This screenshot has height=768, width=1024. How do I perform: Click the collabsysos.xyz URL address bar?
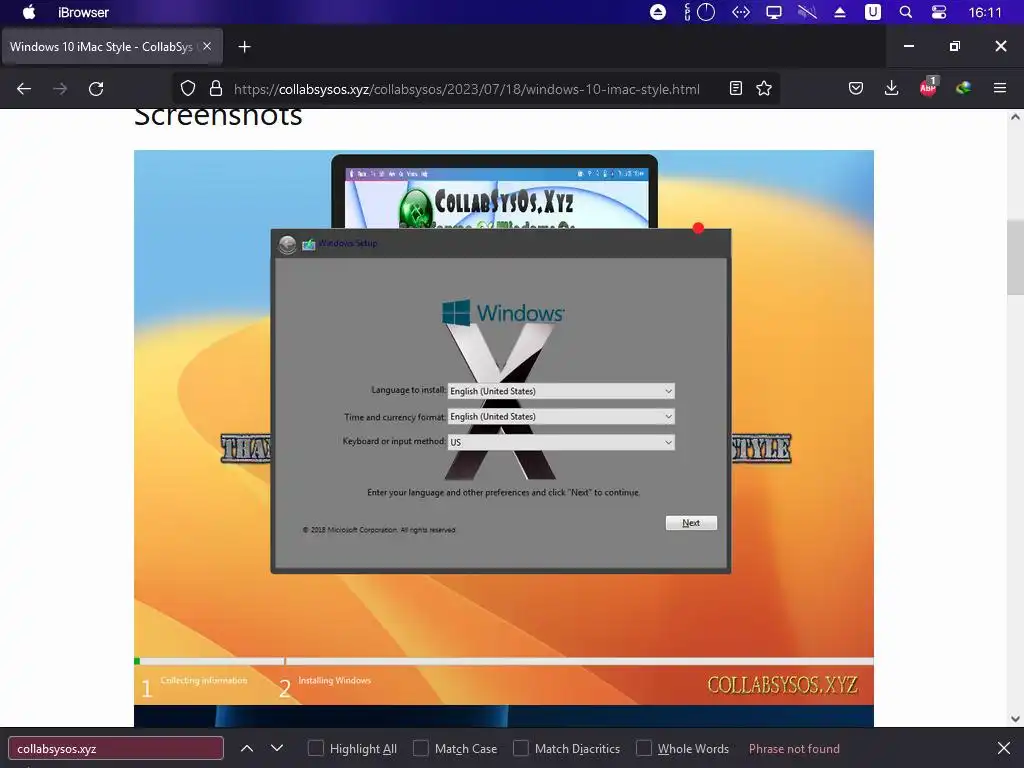tap(466, 89)
